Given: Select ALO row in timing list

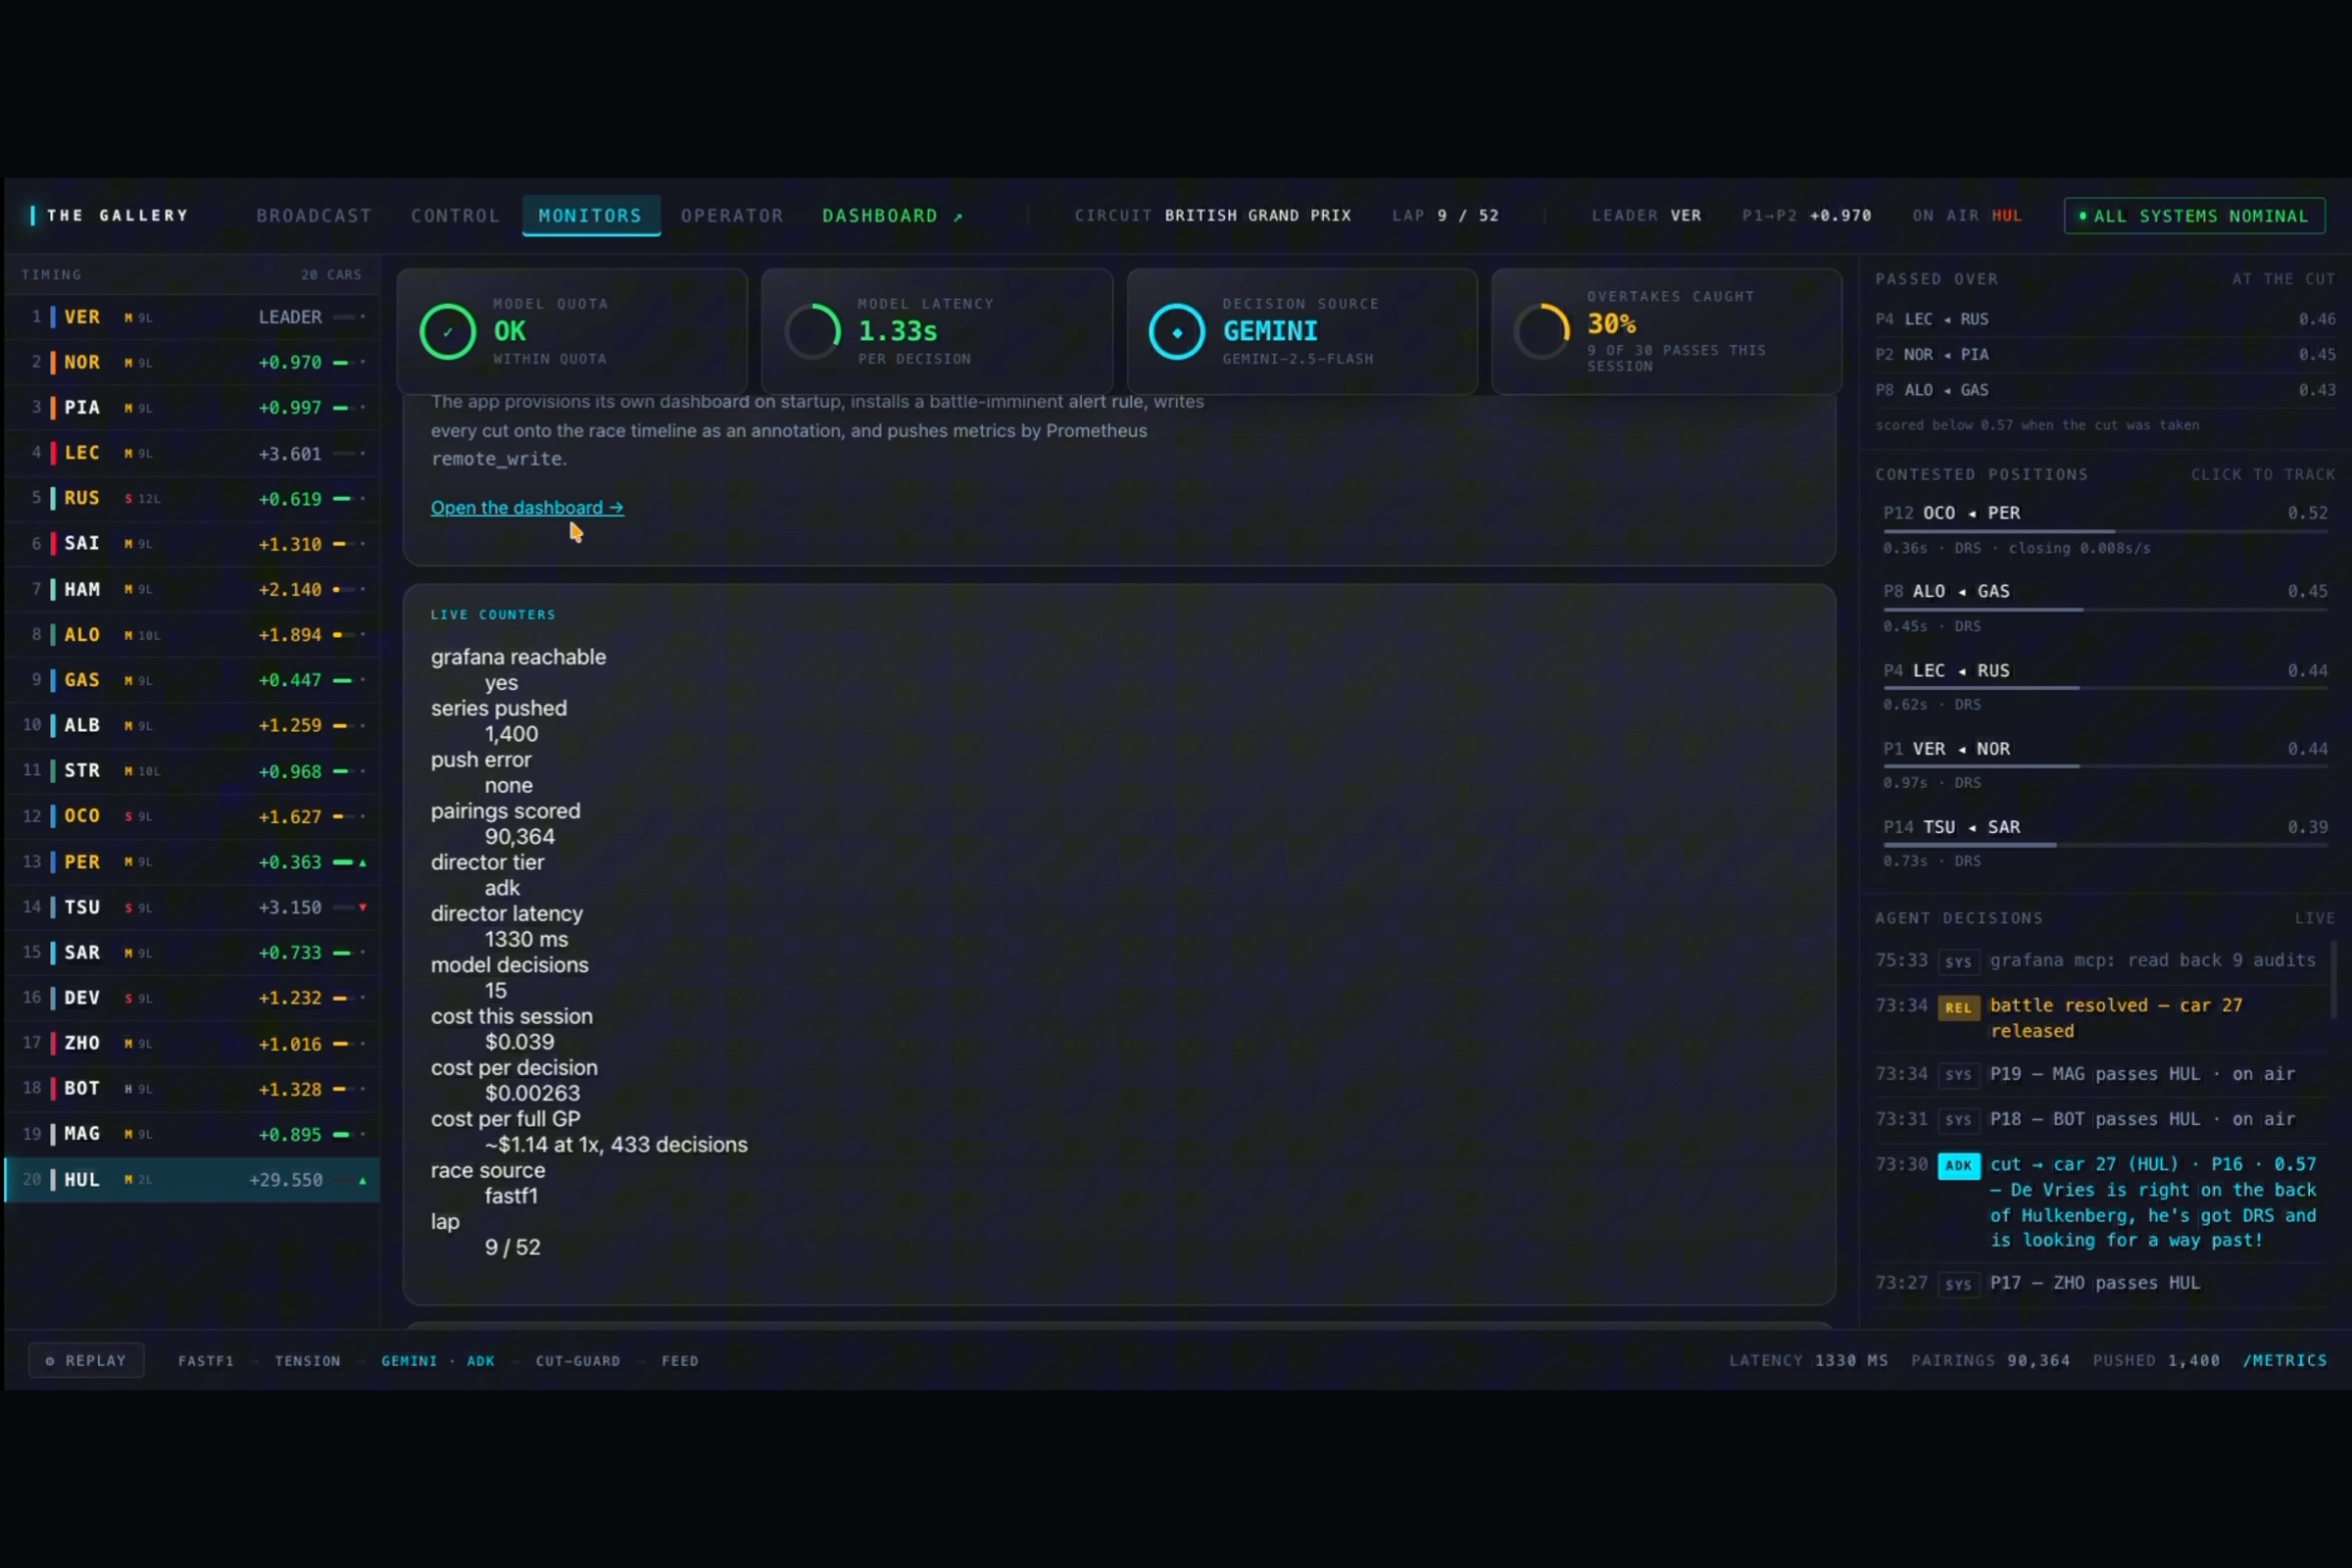Looking at the screenshot, I should coord(192,634).
